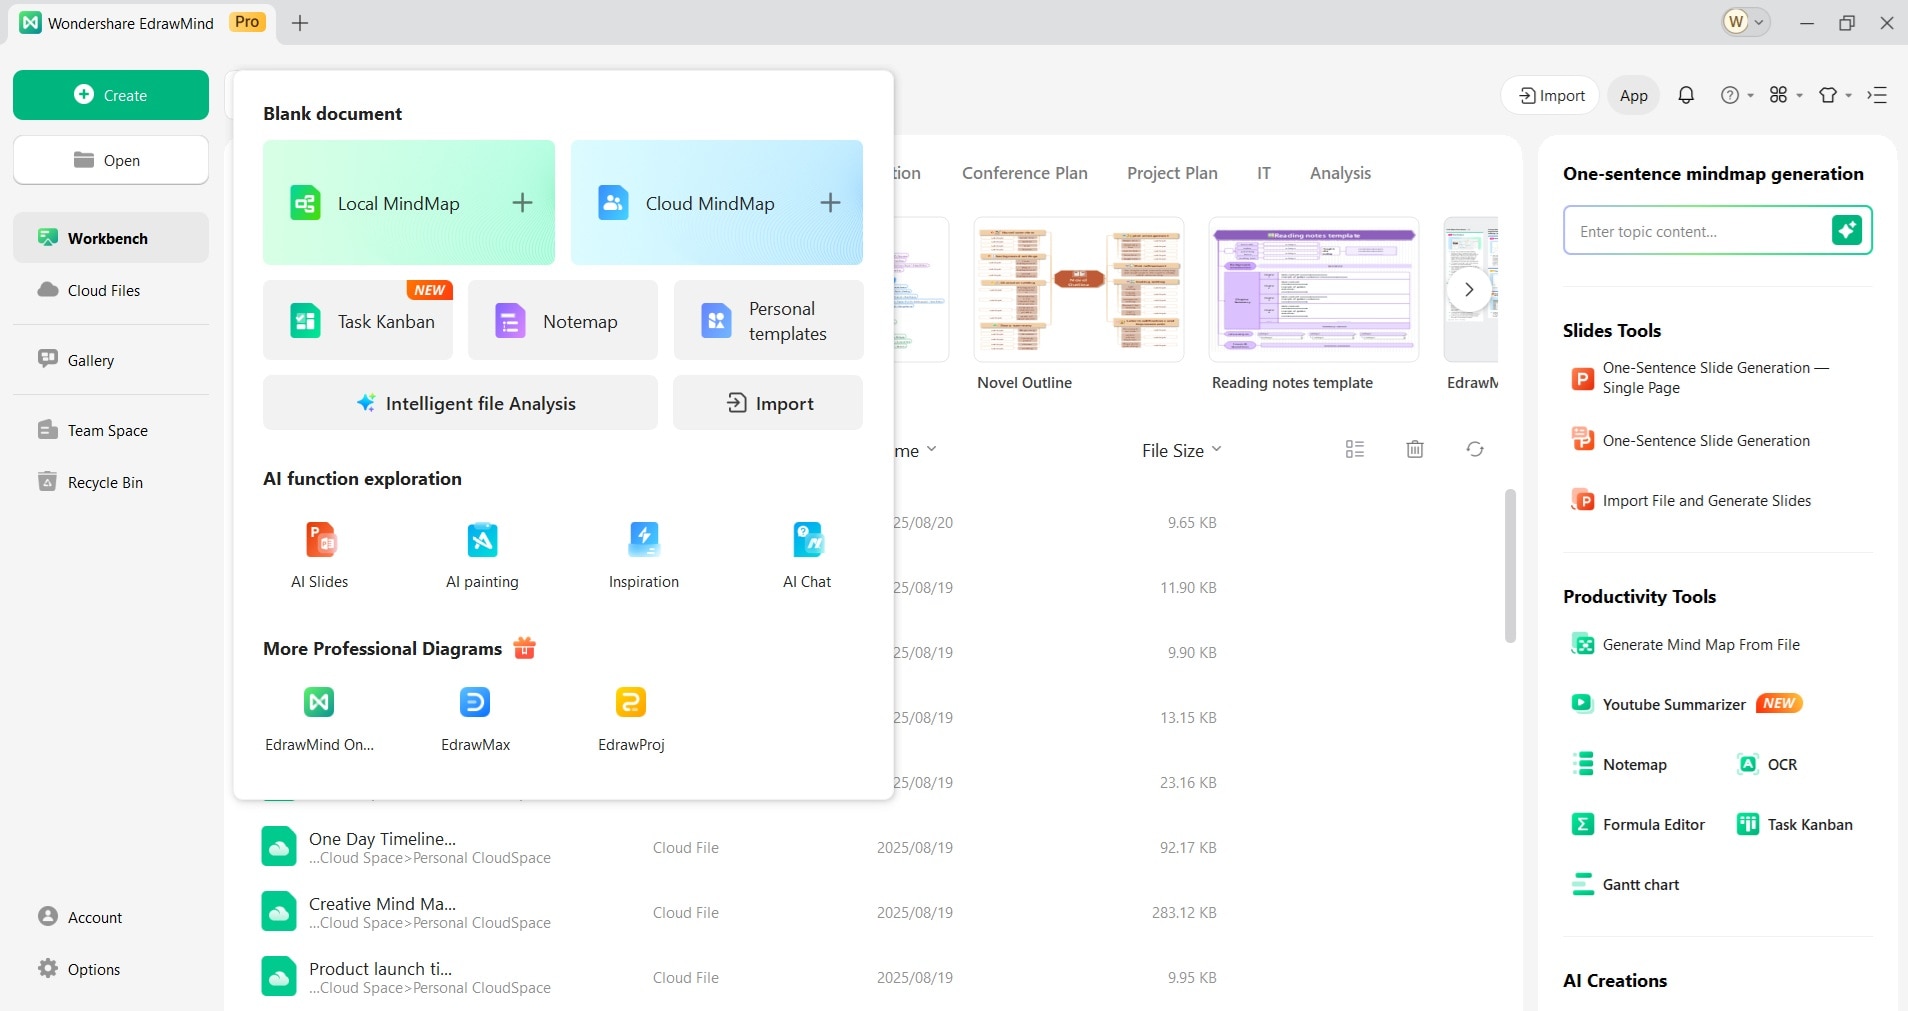Create a new Local MindMap
This screenshot has width=1908, height=1011.
click(409, 203)
